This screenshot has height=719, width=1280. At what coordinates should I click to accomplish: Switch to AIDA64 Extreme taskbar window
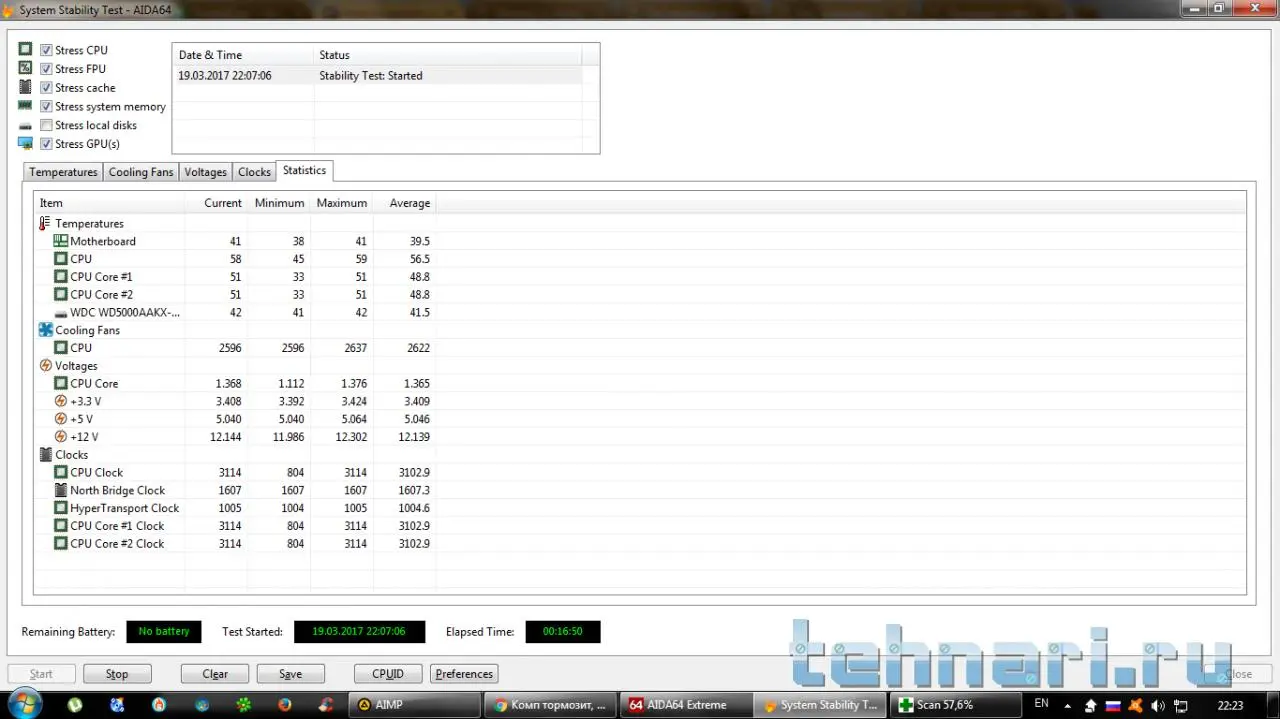pyautogui.click(x=686, y=705)
